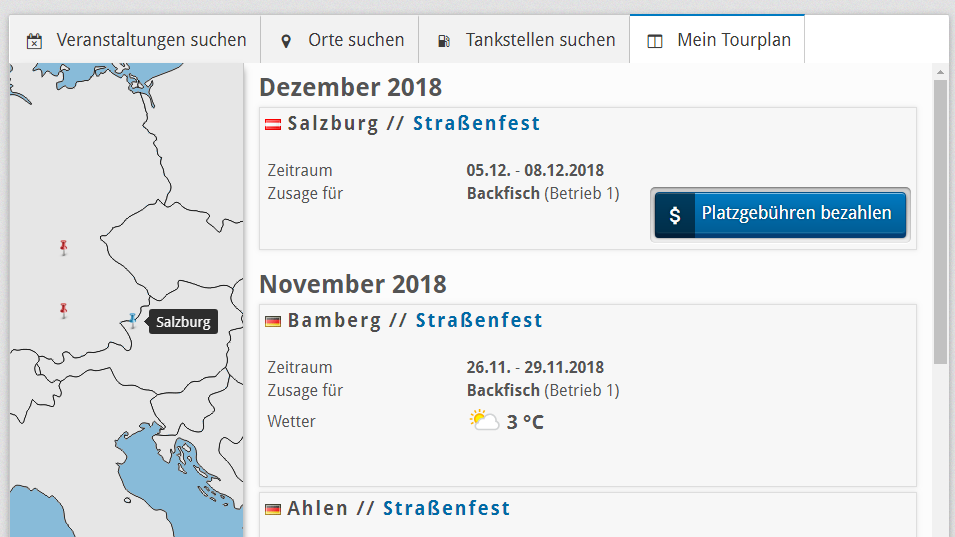The height and width of the screenshot is (537, 955).
Task: Open the Bamberg Straßenfest link
Action: (479, 320)
